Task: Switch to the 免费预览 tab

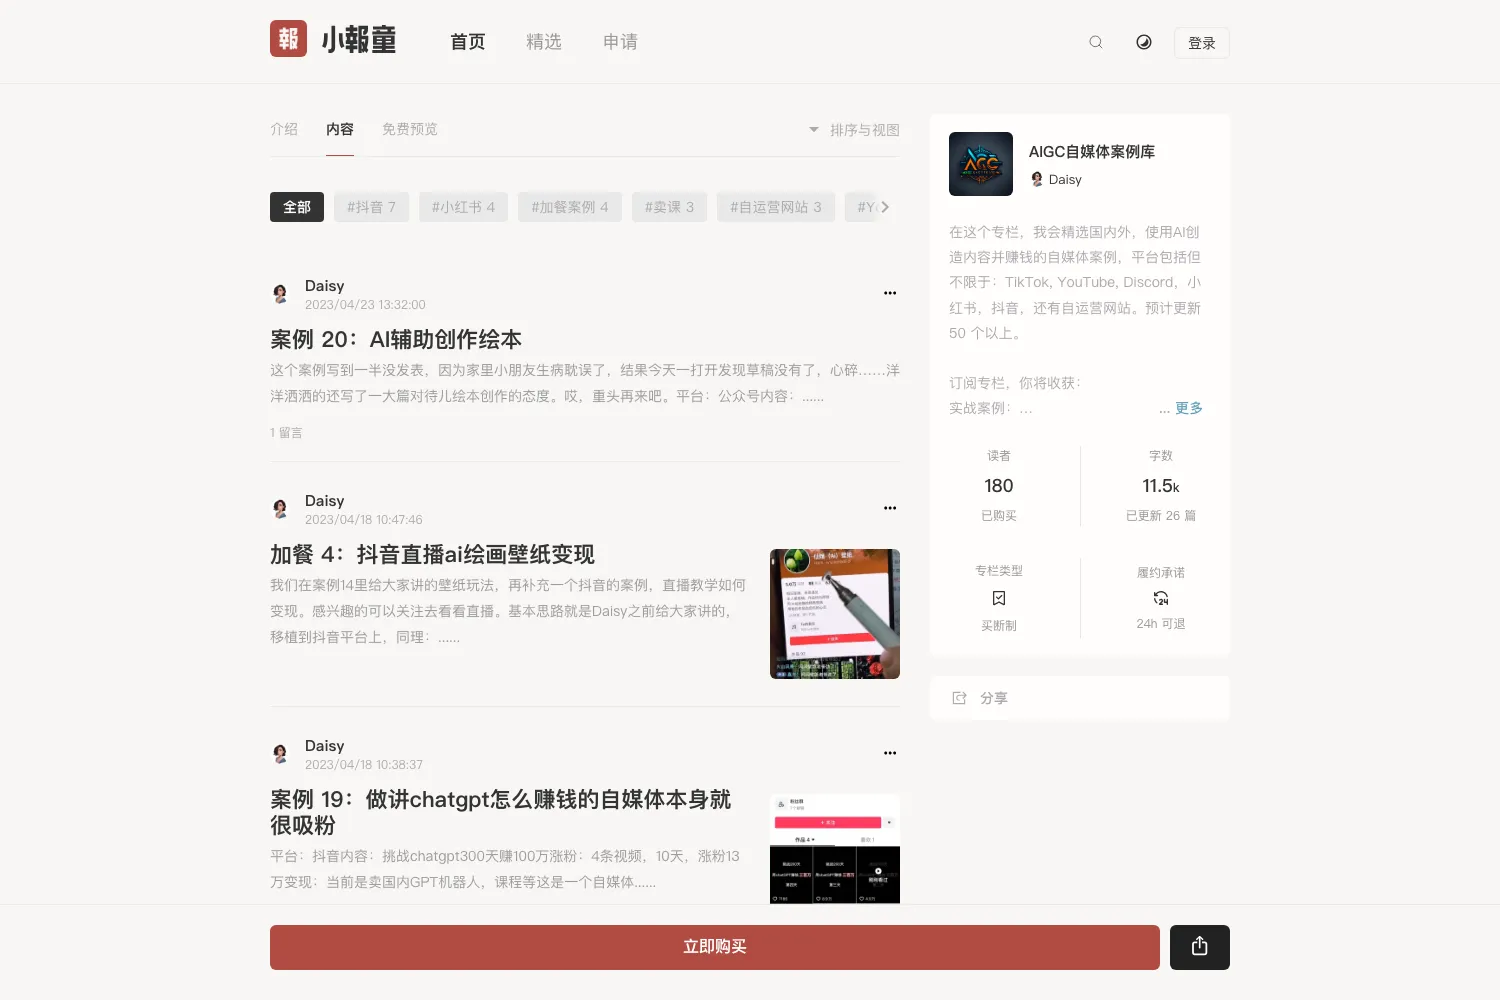Action: [410, 129]
